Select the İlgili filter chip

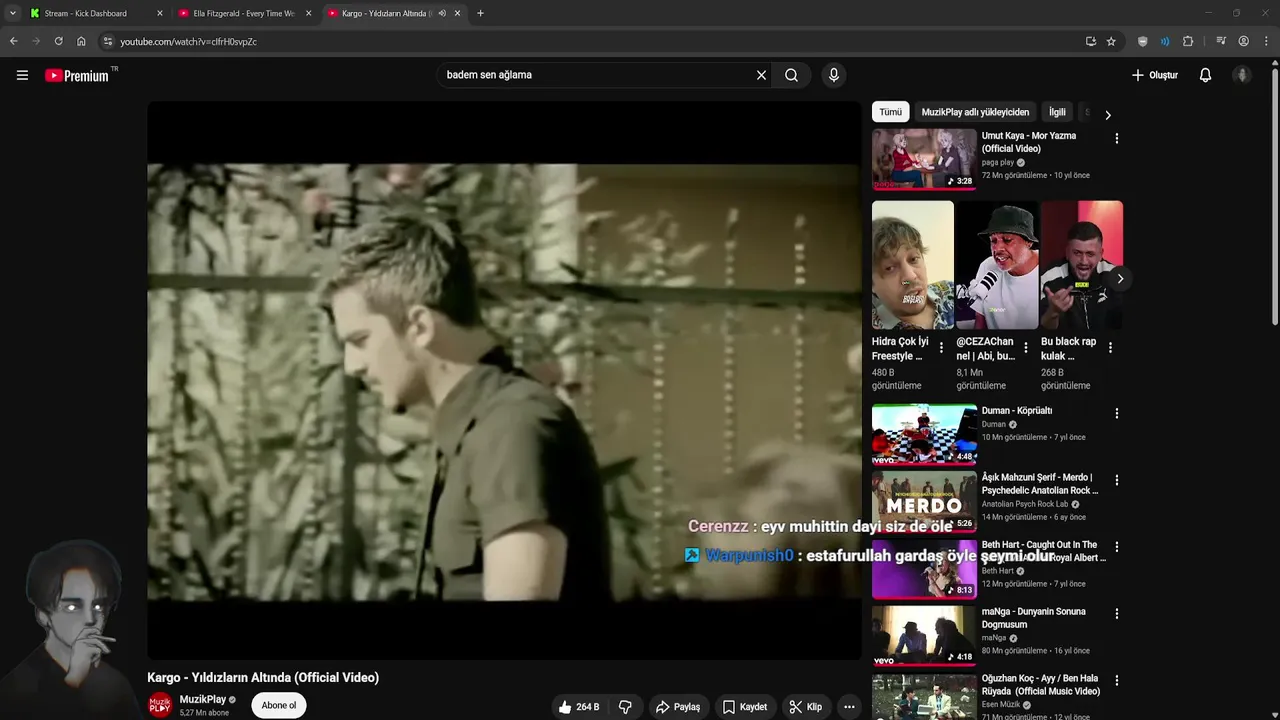[1057, 112]
